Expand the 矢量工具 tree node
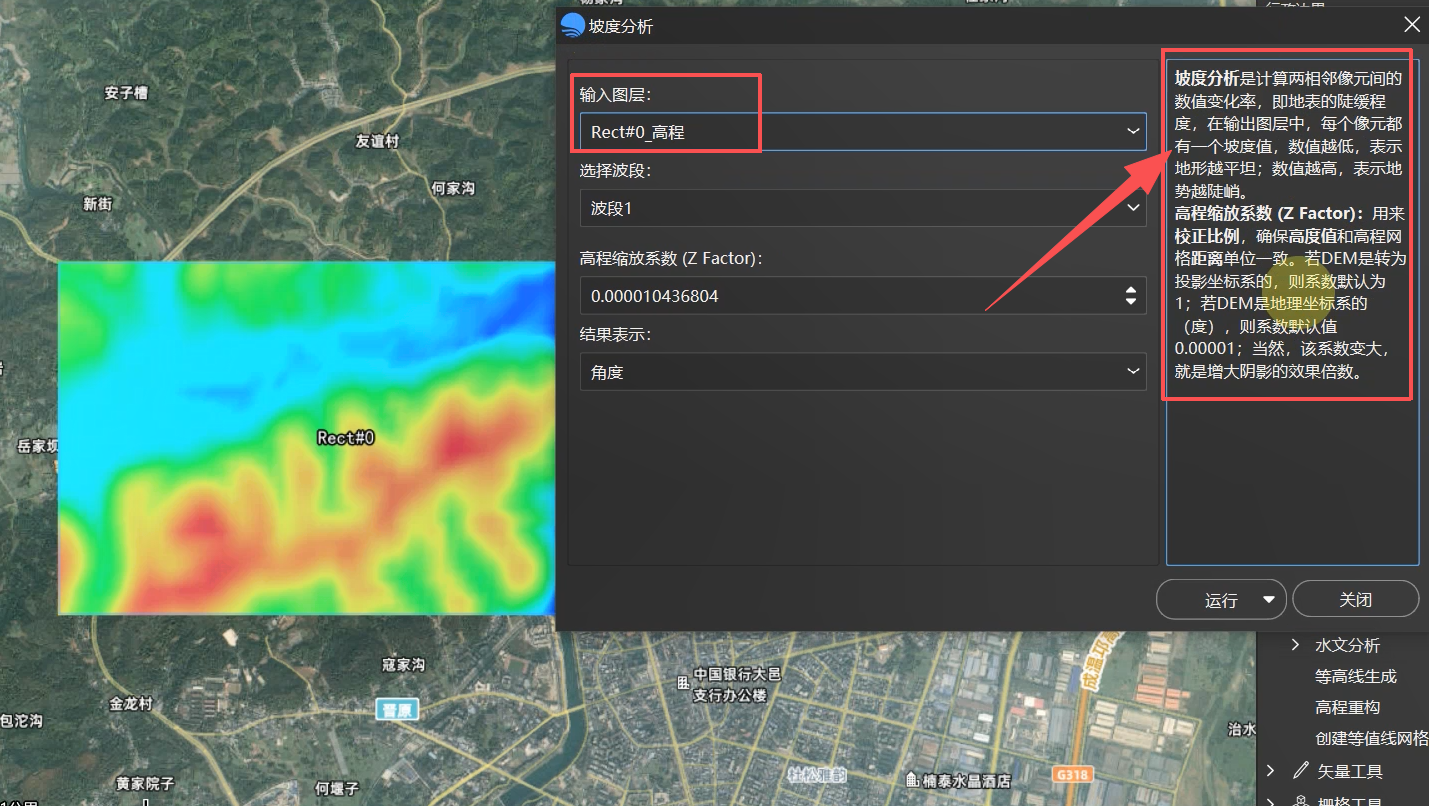 [1271, 770]
